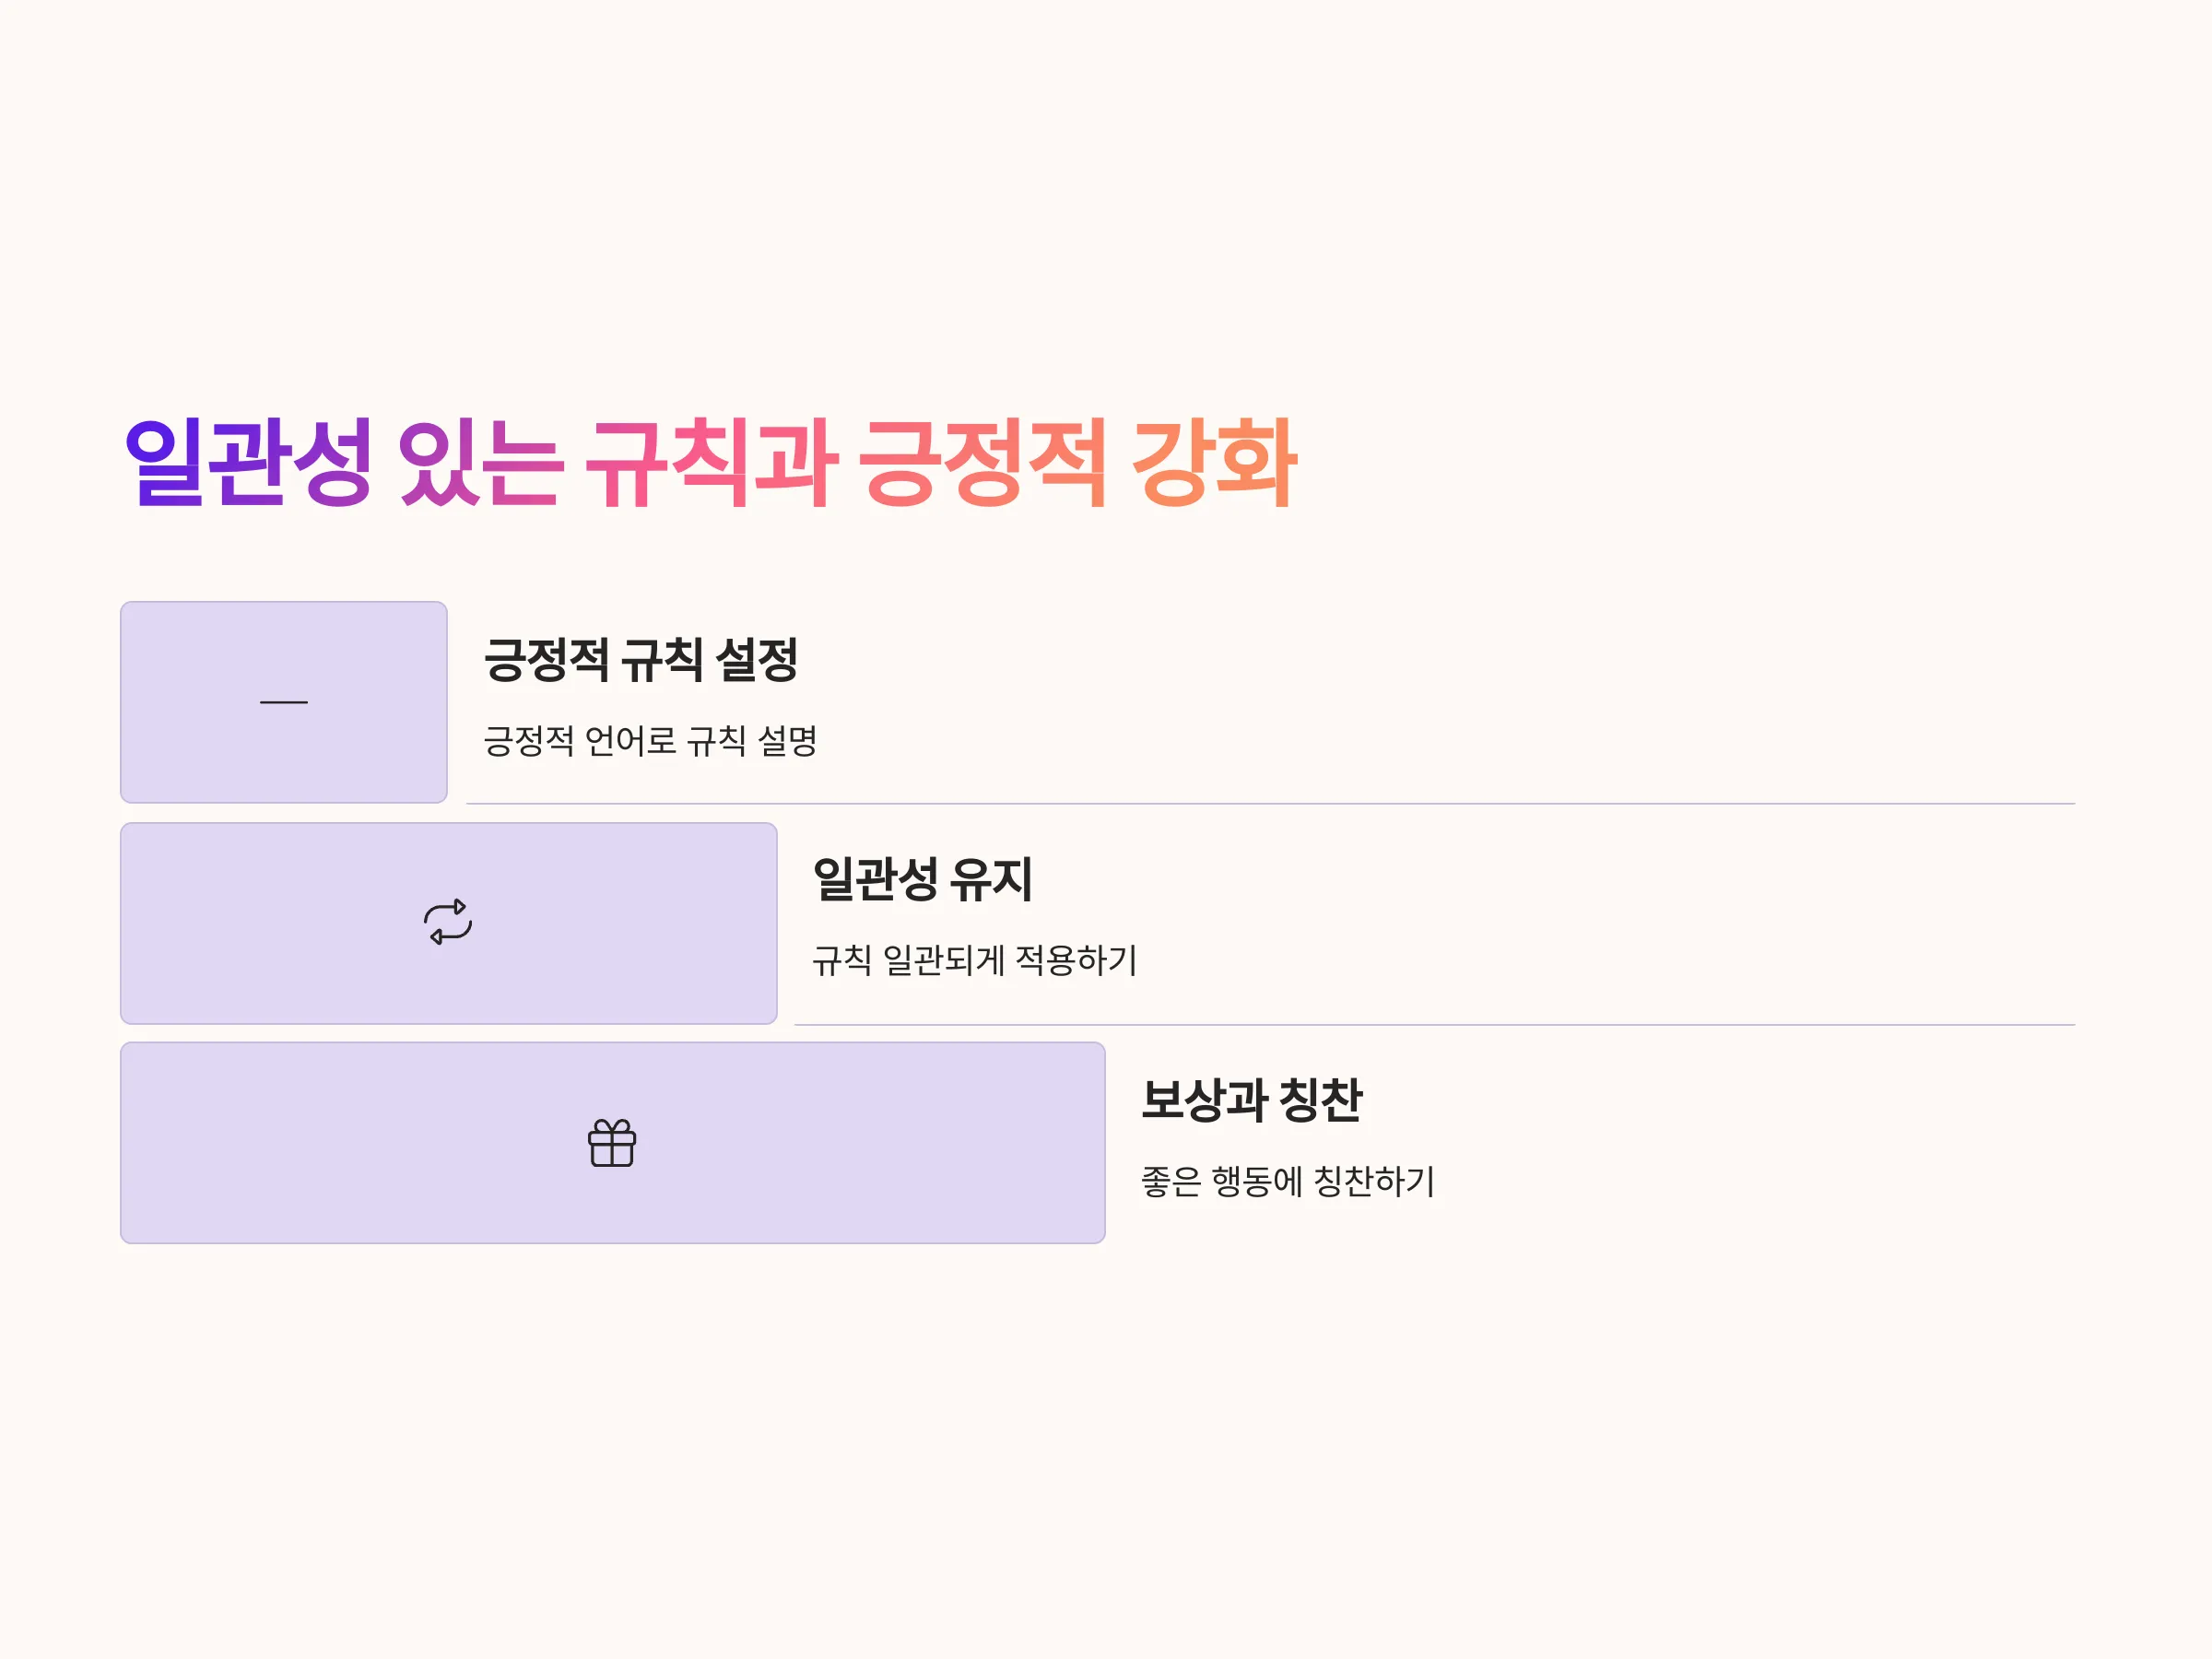
Task: Select the shortest purple bar shape
Action: pos(284,702)
